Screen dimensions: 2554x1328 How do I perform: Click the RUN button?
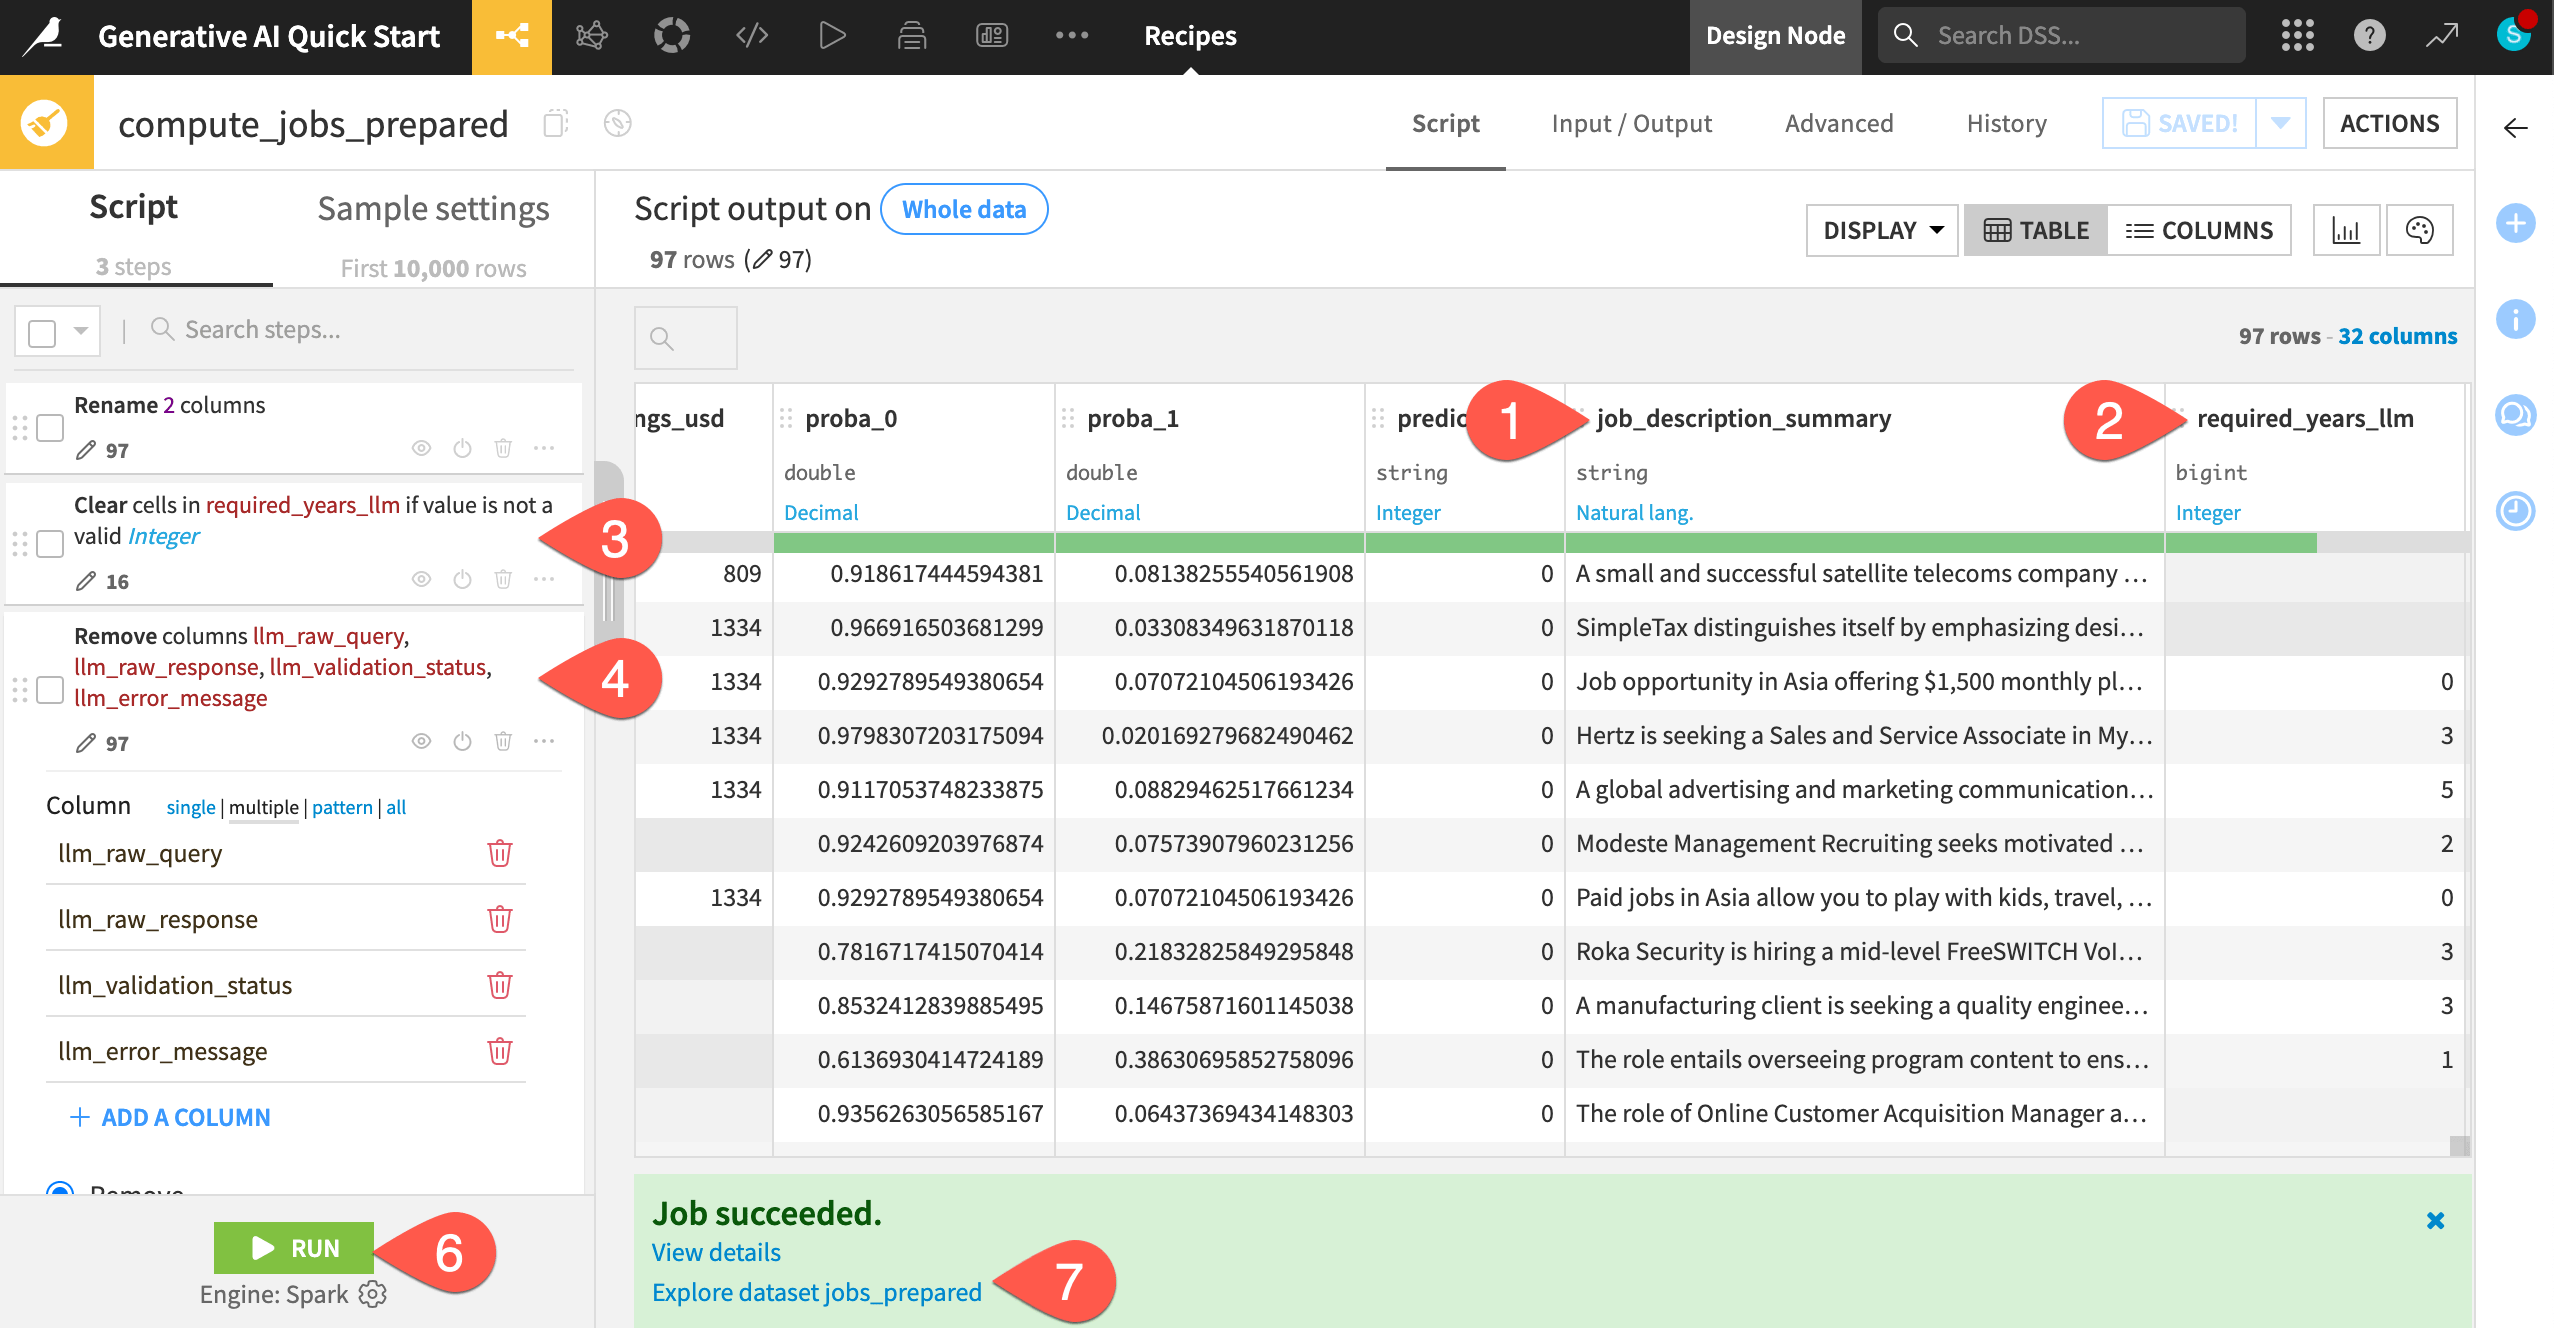(294, 1248)
